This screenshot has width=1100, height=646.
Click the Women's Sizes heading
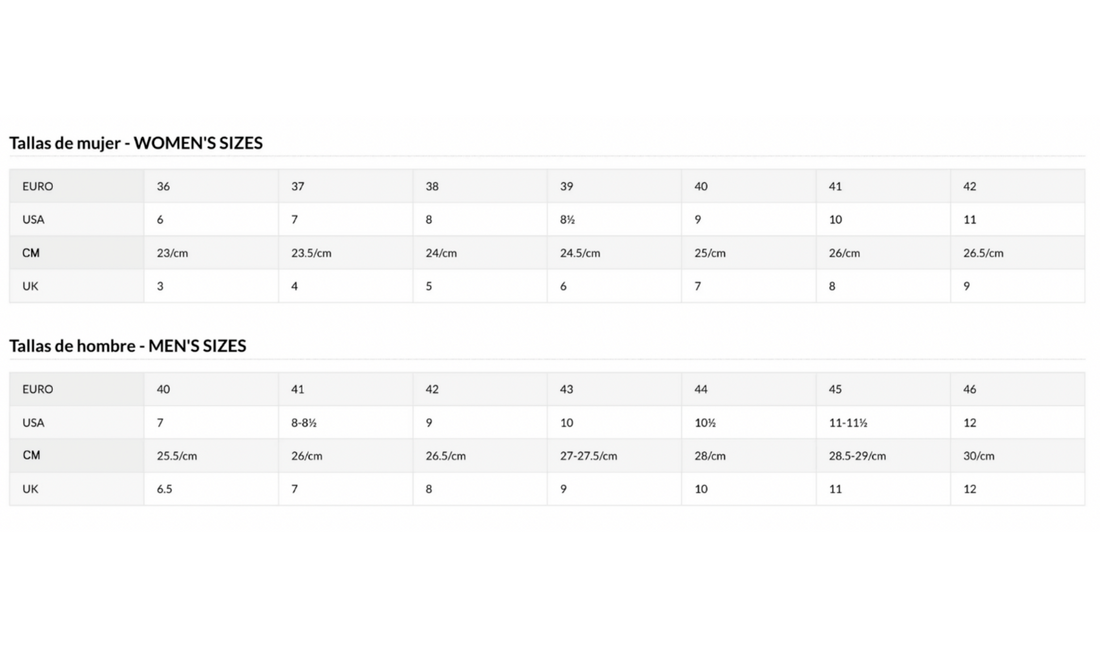(136, 143)
